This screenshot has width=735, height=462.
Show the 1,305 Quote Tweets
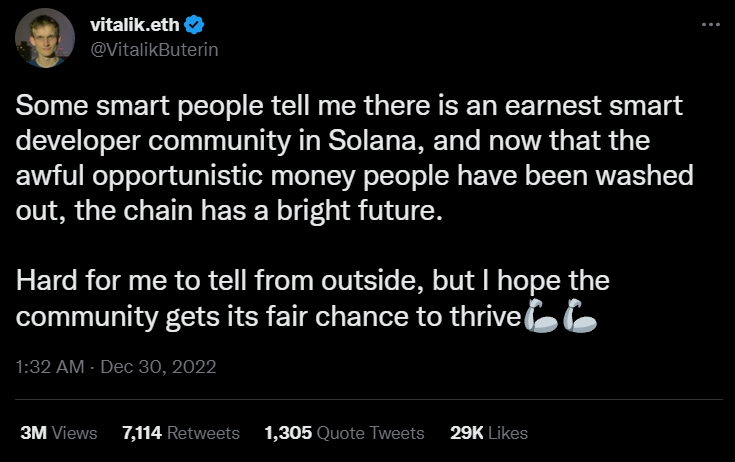(x=344, y=433)
